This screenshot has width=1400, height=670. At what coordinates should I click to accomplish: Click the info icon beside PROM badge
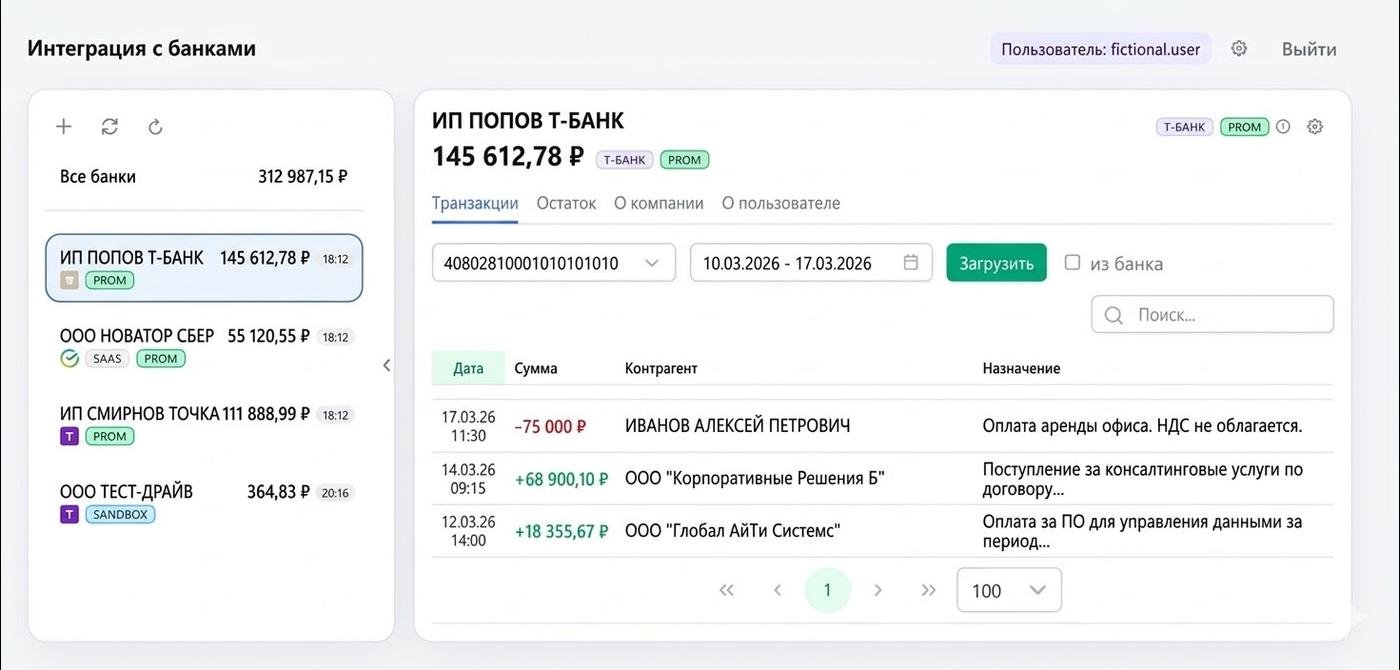point(1283,127)
